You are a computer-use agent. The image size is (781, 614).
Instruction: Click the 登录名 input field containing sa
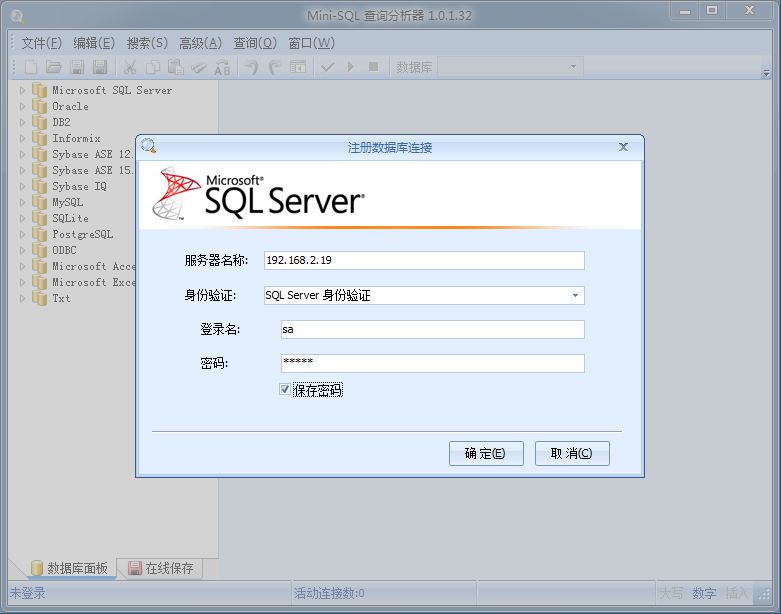(432, 329)
